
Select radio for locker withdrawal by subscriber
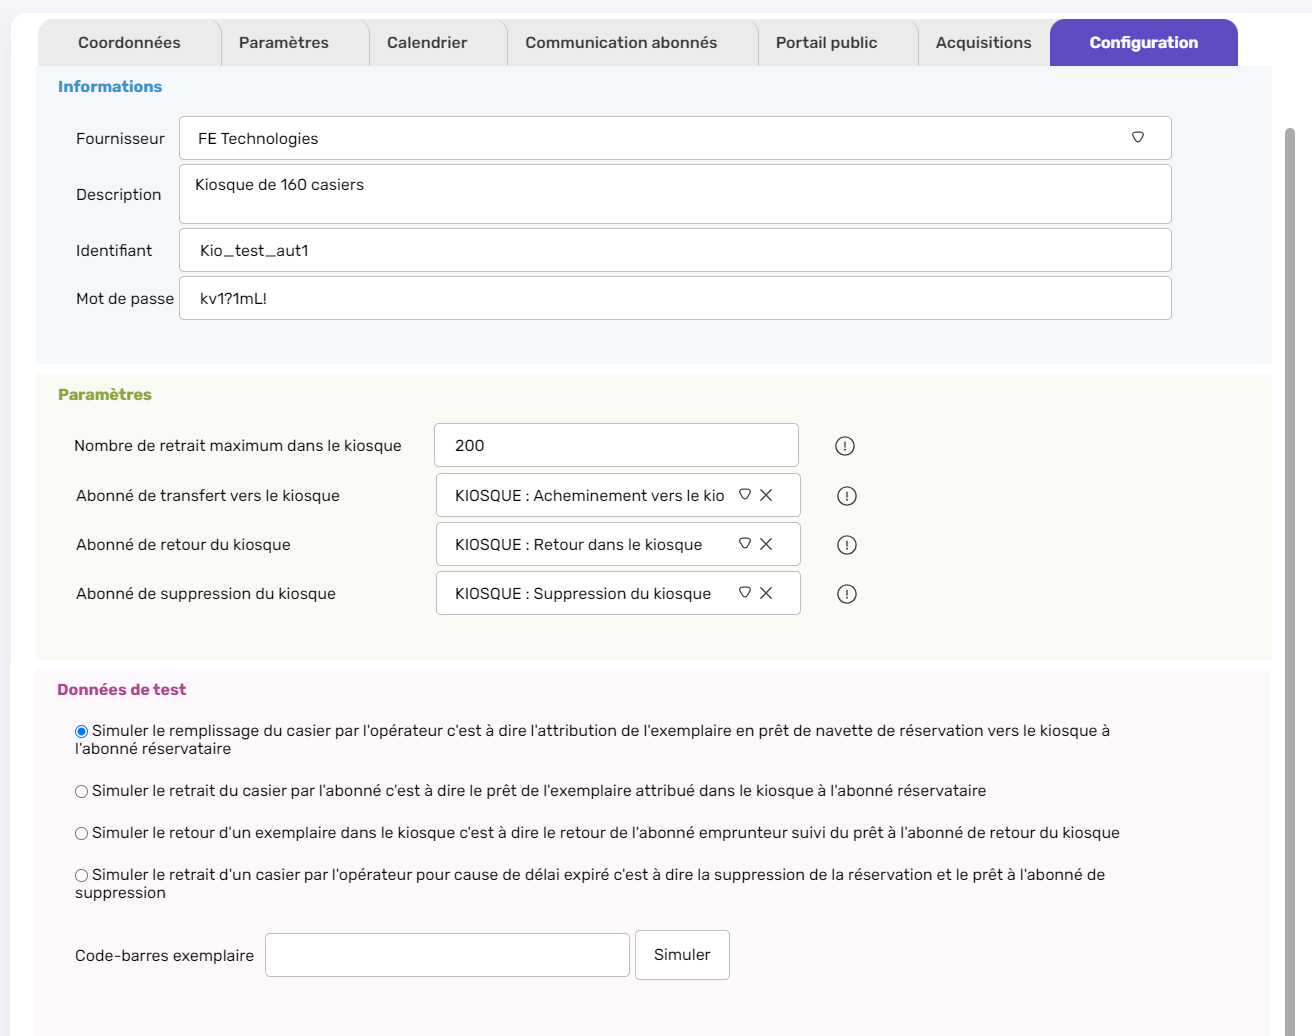click(x=82, y=792)
